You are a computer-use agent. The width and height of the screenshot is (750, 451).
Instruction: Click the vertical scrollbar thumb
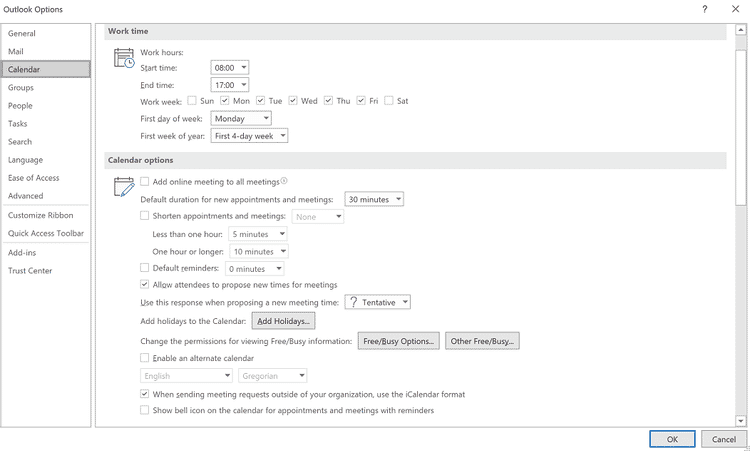pos(740,127)
